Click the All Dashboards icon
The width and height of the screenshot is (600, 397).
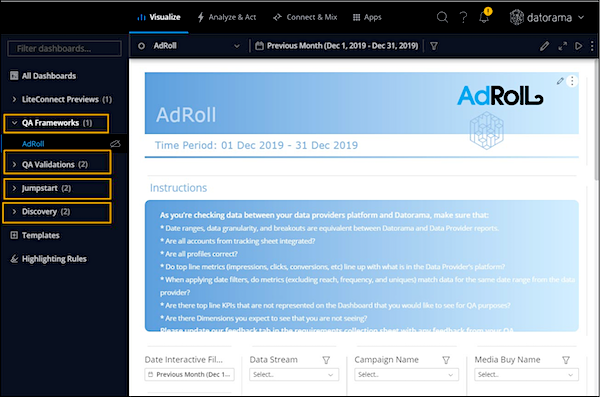14,76
